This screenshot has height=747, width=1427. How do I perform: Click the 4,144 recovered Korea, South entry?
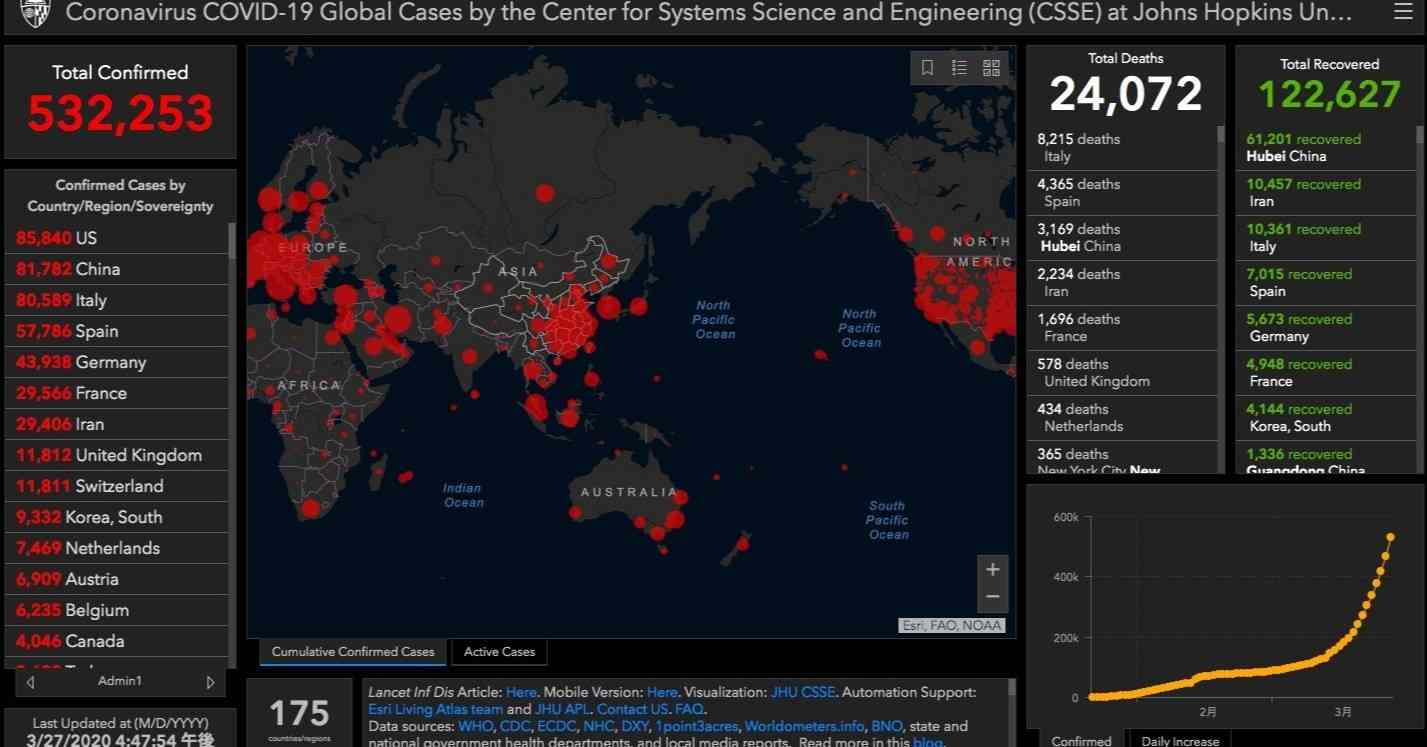point(1327,418)
